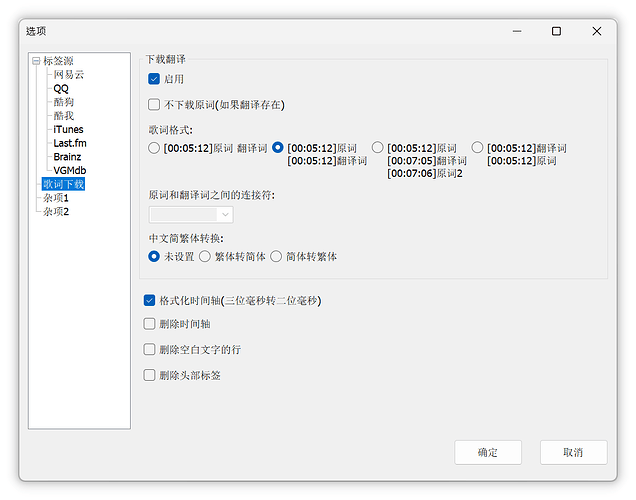Image resolution: width=636 pixels, height=500 pixels.
Task: Select single-line 原词 翻译词 lyric format
Action: [154, 148]
